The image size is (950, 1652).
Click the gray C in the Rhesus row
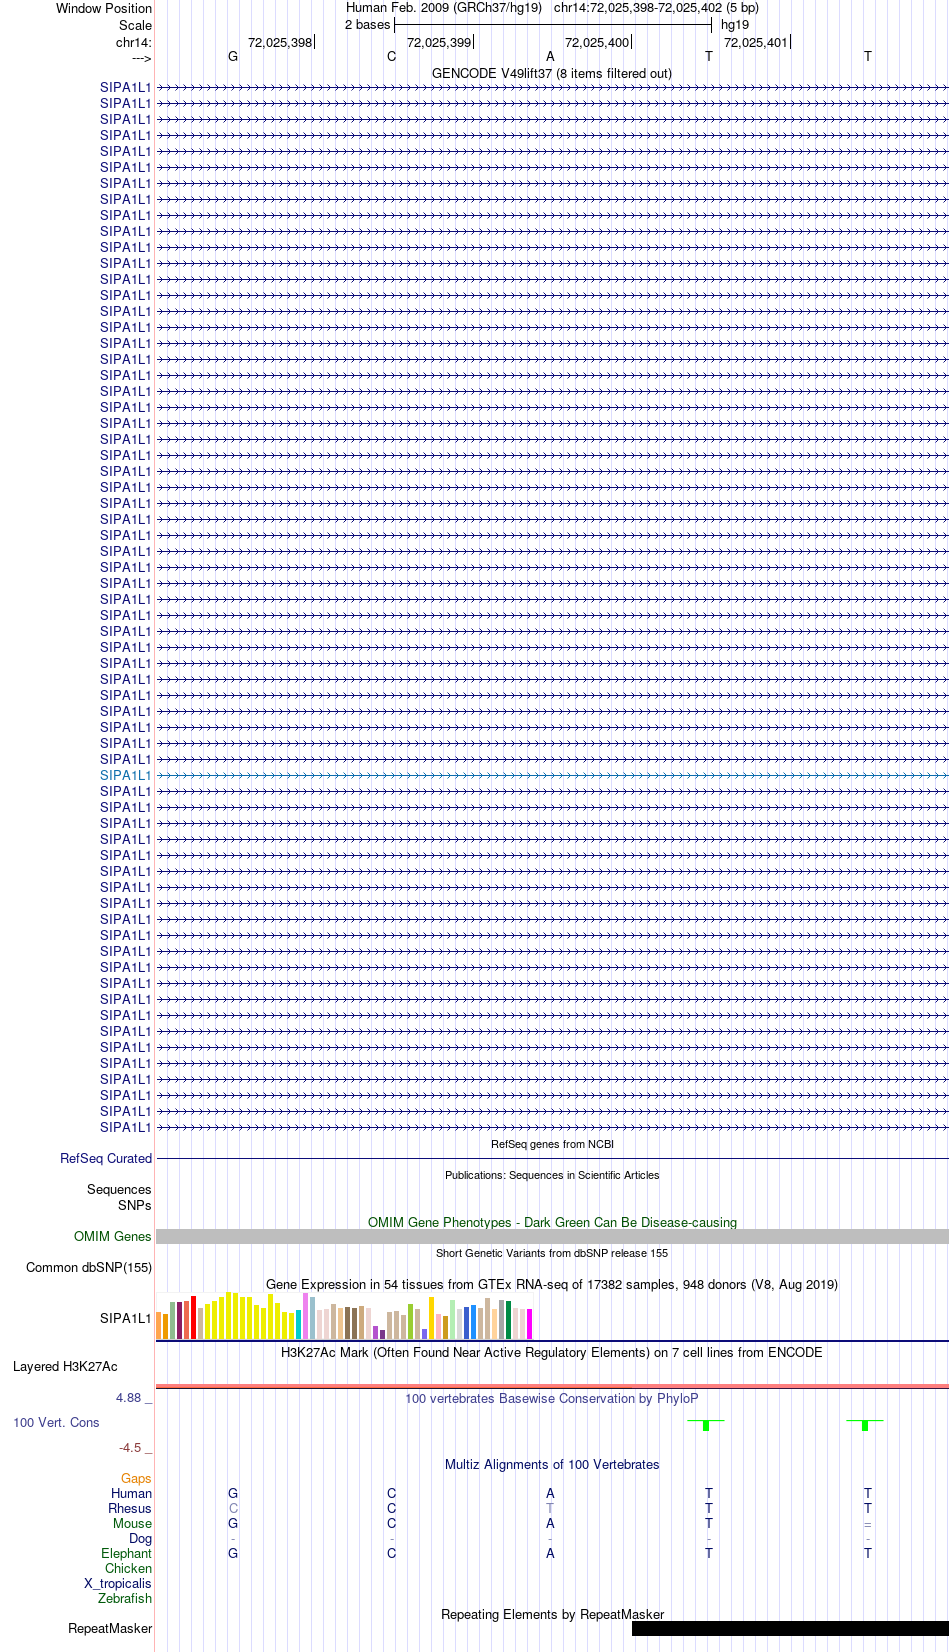pos(233,1508)
